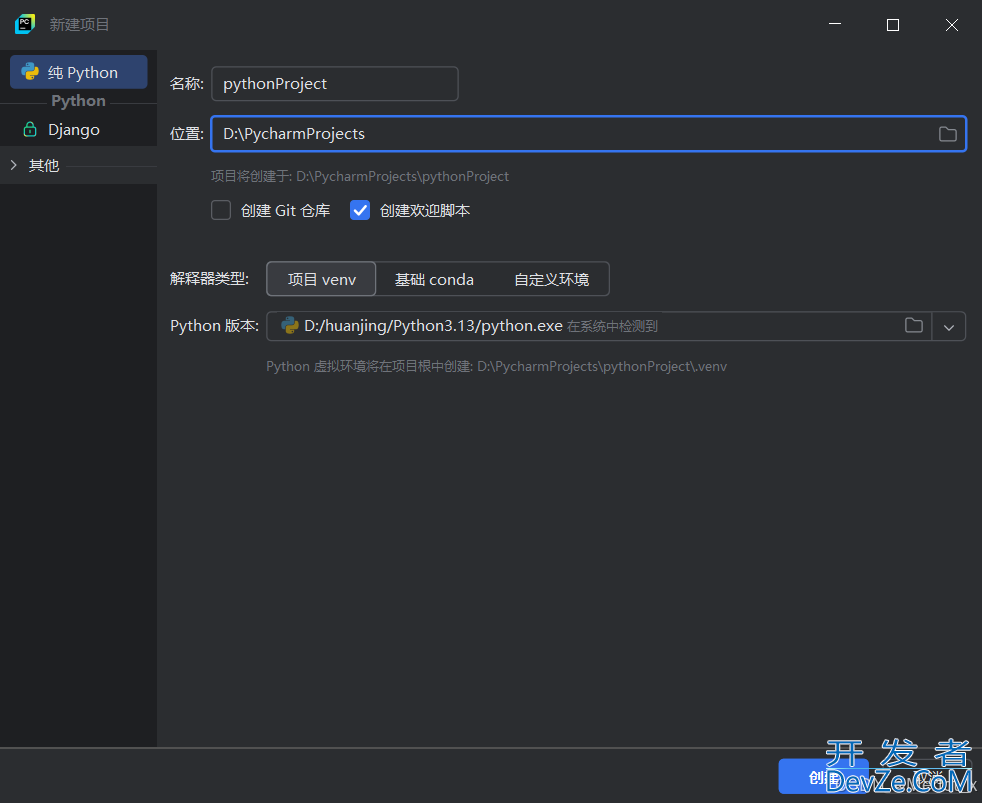
Task: Click the text 项目将创建于 path hint
Action: pos(359,177)
